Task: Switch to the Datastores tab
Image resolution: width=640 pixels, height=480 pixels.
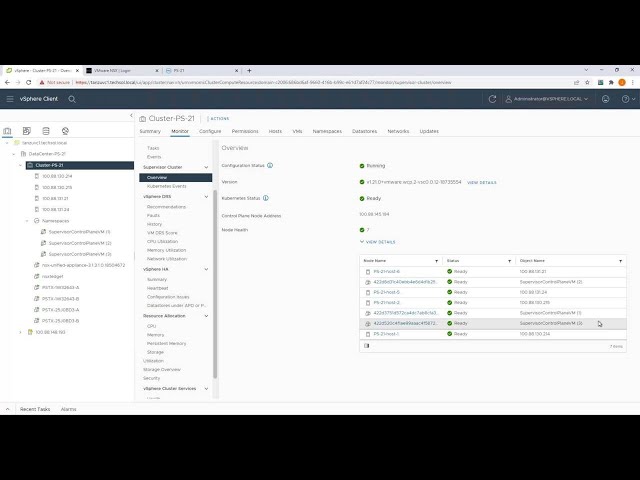Action: tap(364, 131)
